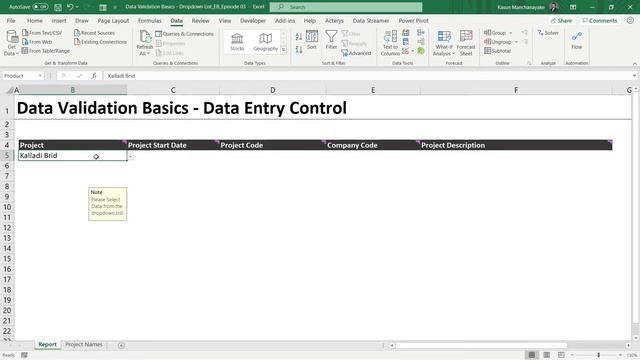Click the Subtotal button
Viewport: 640px width, 360px height.
click(497, 51)
